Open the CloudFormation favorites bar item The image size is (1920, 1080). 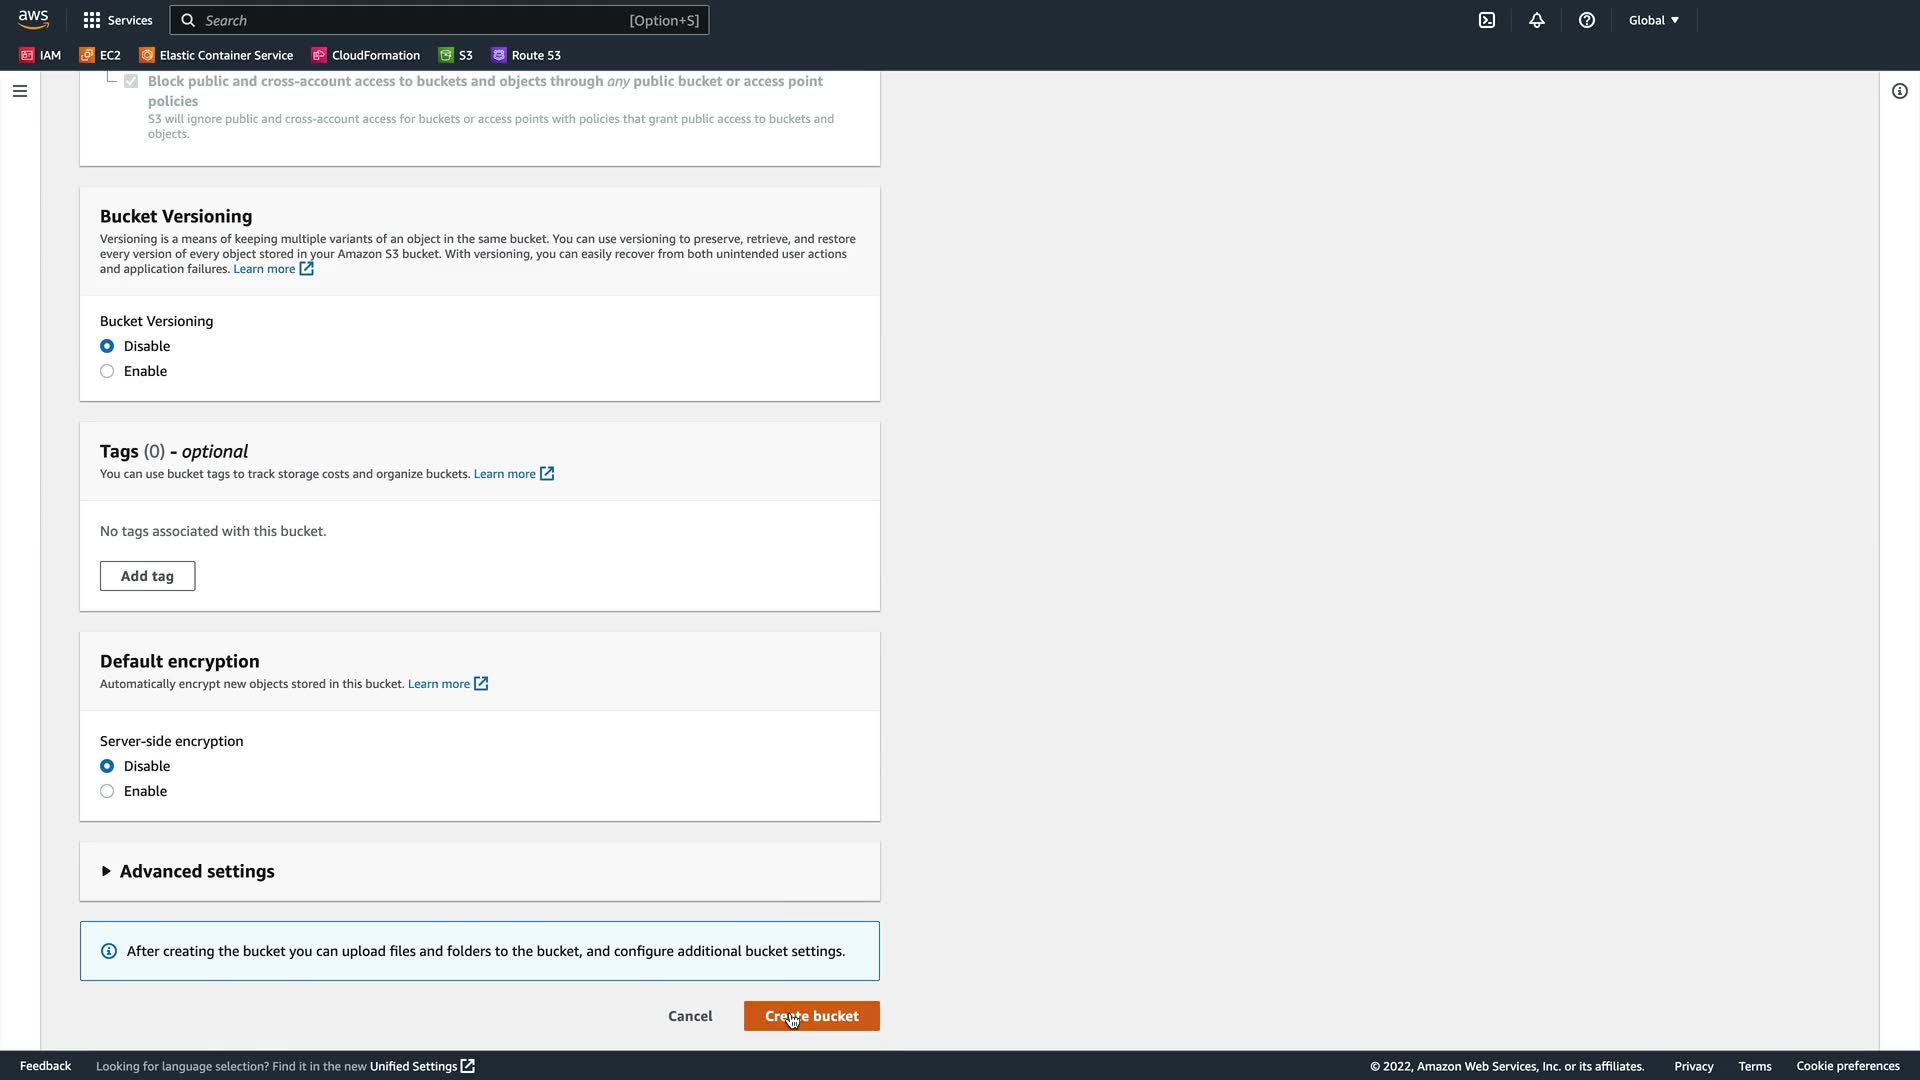[365, 55]
